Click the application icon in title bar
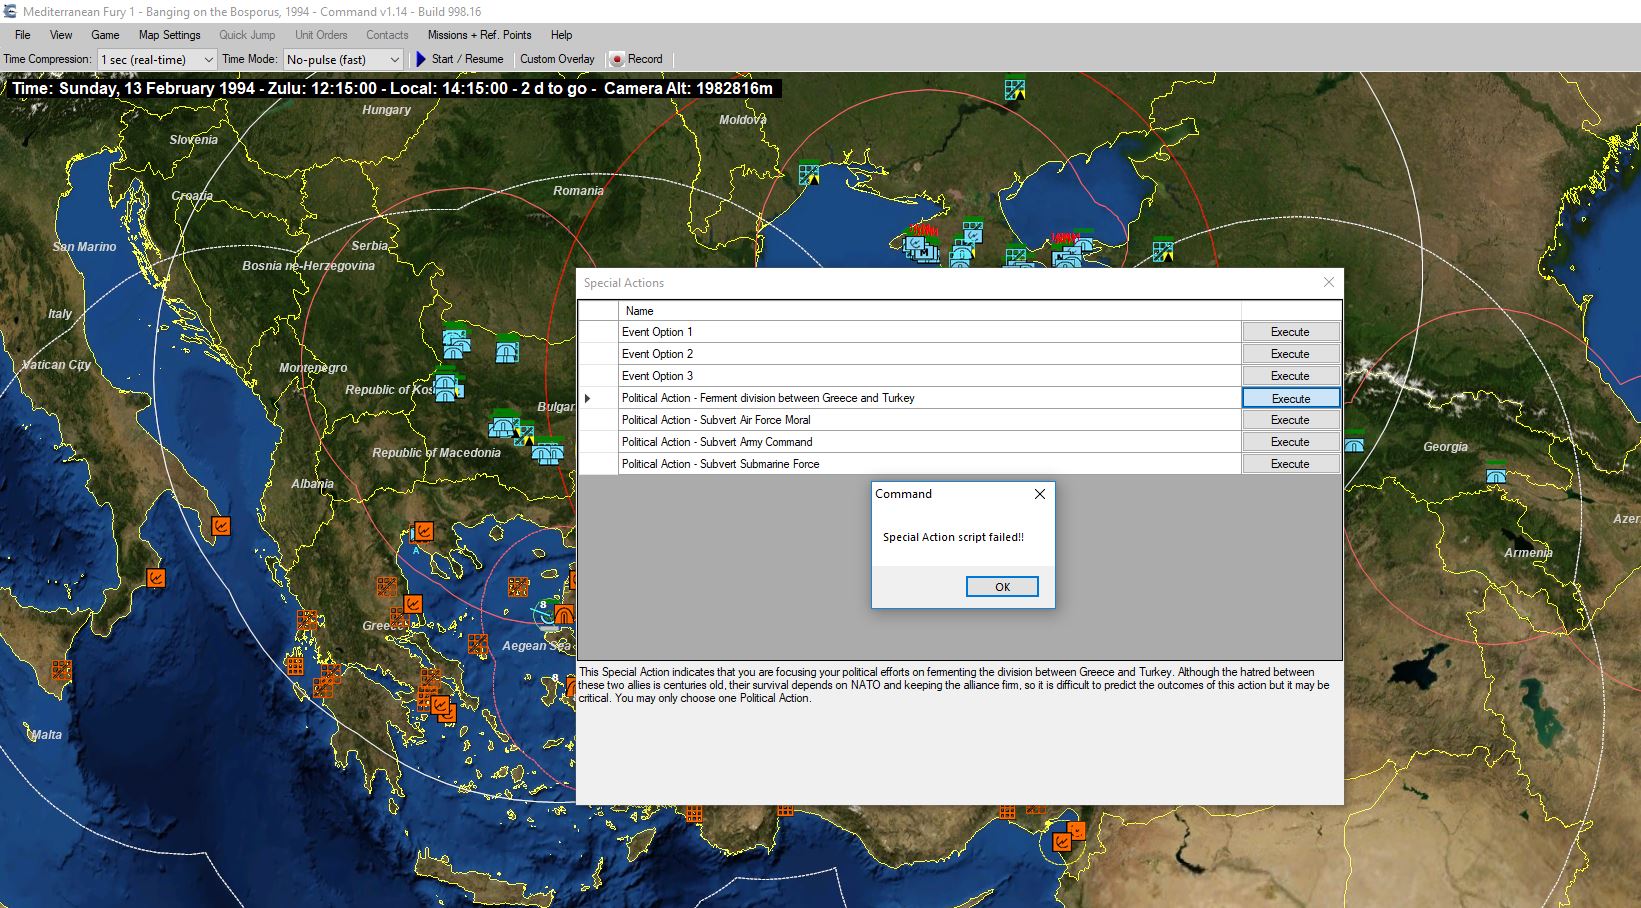The width and height of the screenshot is (1641, 908). (x=10, y=12)
